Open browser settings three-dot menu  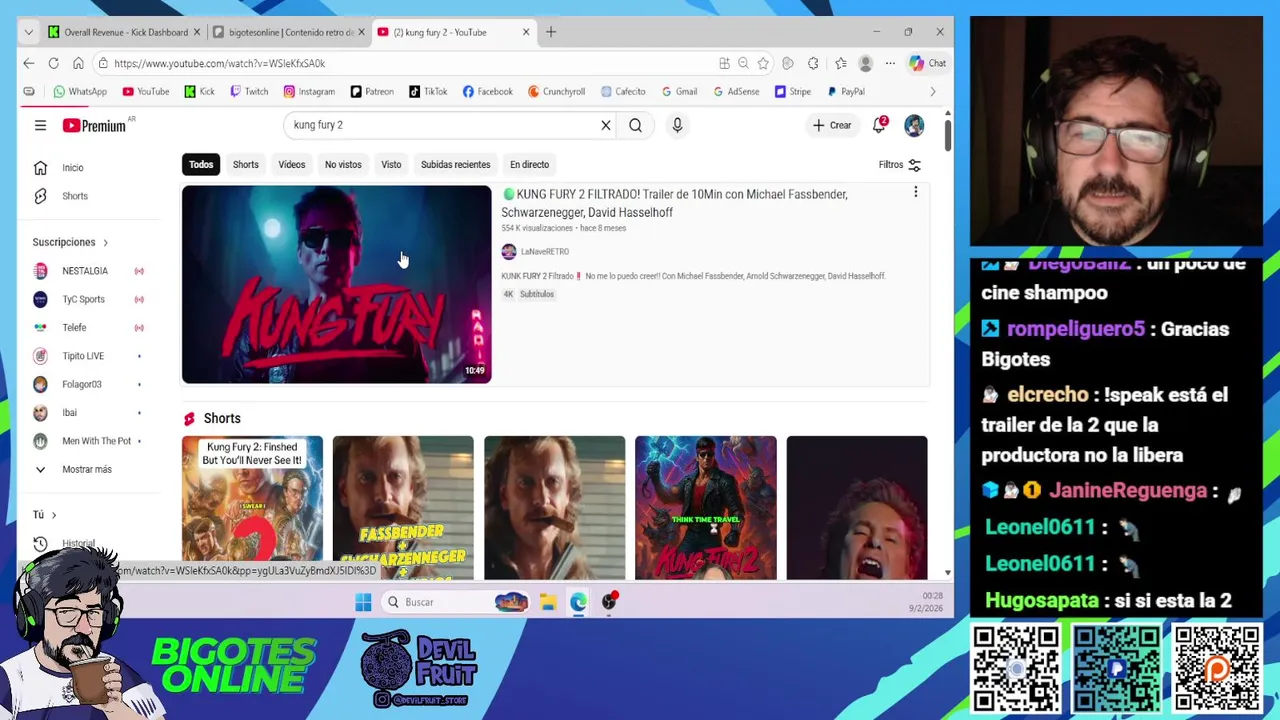click(890, 63)
